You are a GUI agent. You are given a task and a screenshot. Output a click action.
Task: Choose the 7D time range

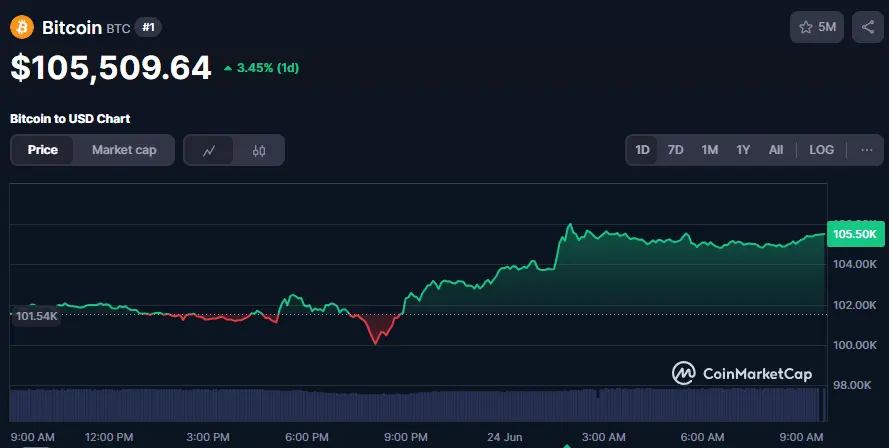pos(675,150)
